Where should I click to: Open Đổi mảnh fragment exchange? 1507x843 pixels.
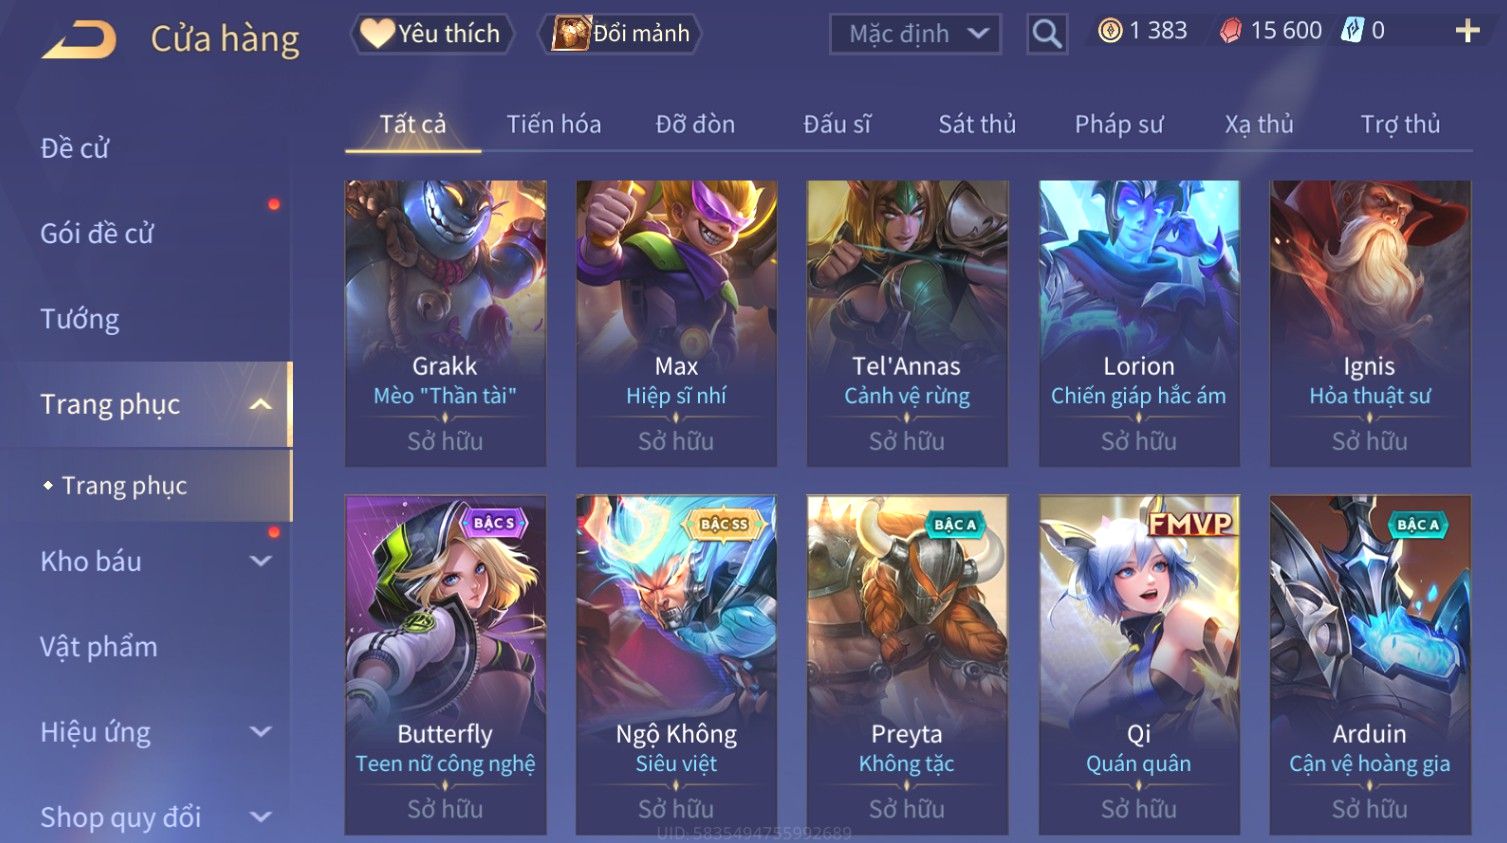pos(620,33)
